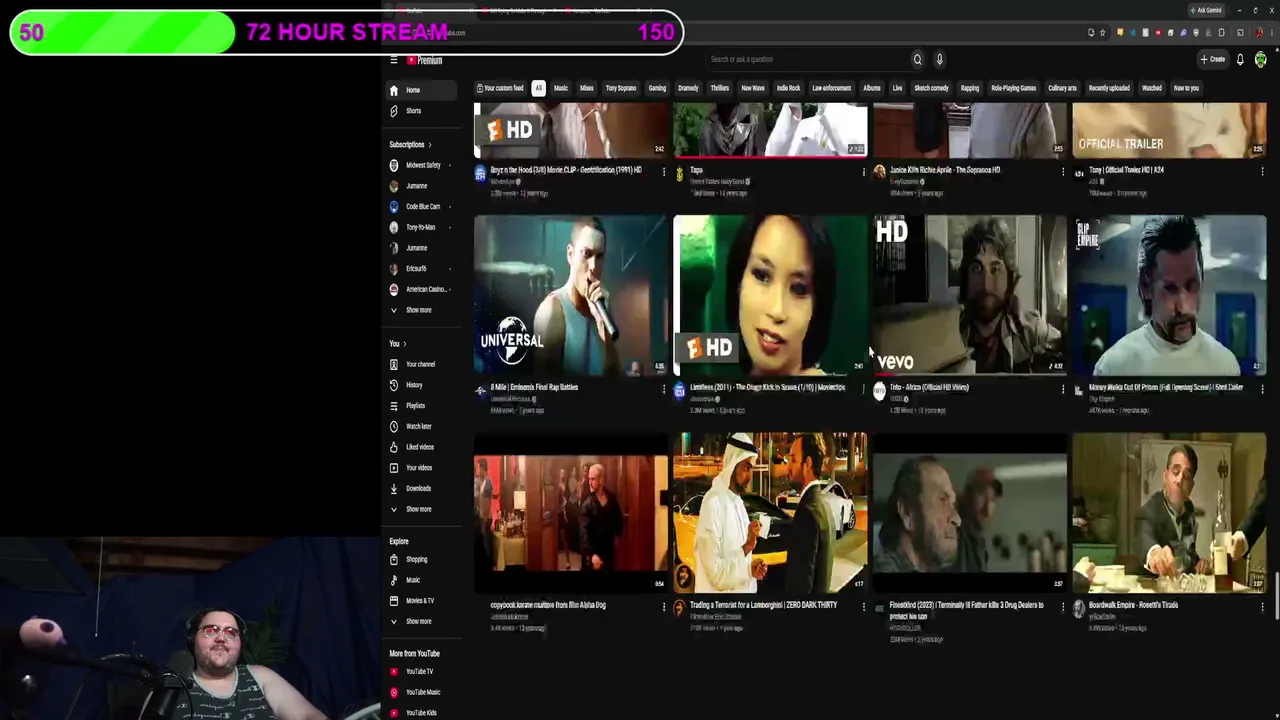Open options for Zero Dark Thirty video

point(863,607)
